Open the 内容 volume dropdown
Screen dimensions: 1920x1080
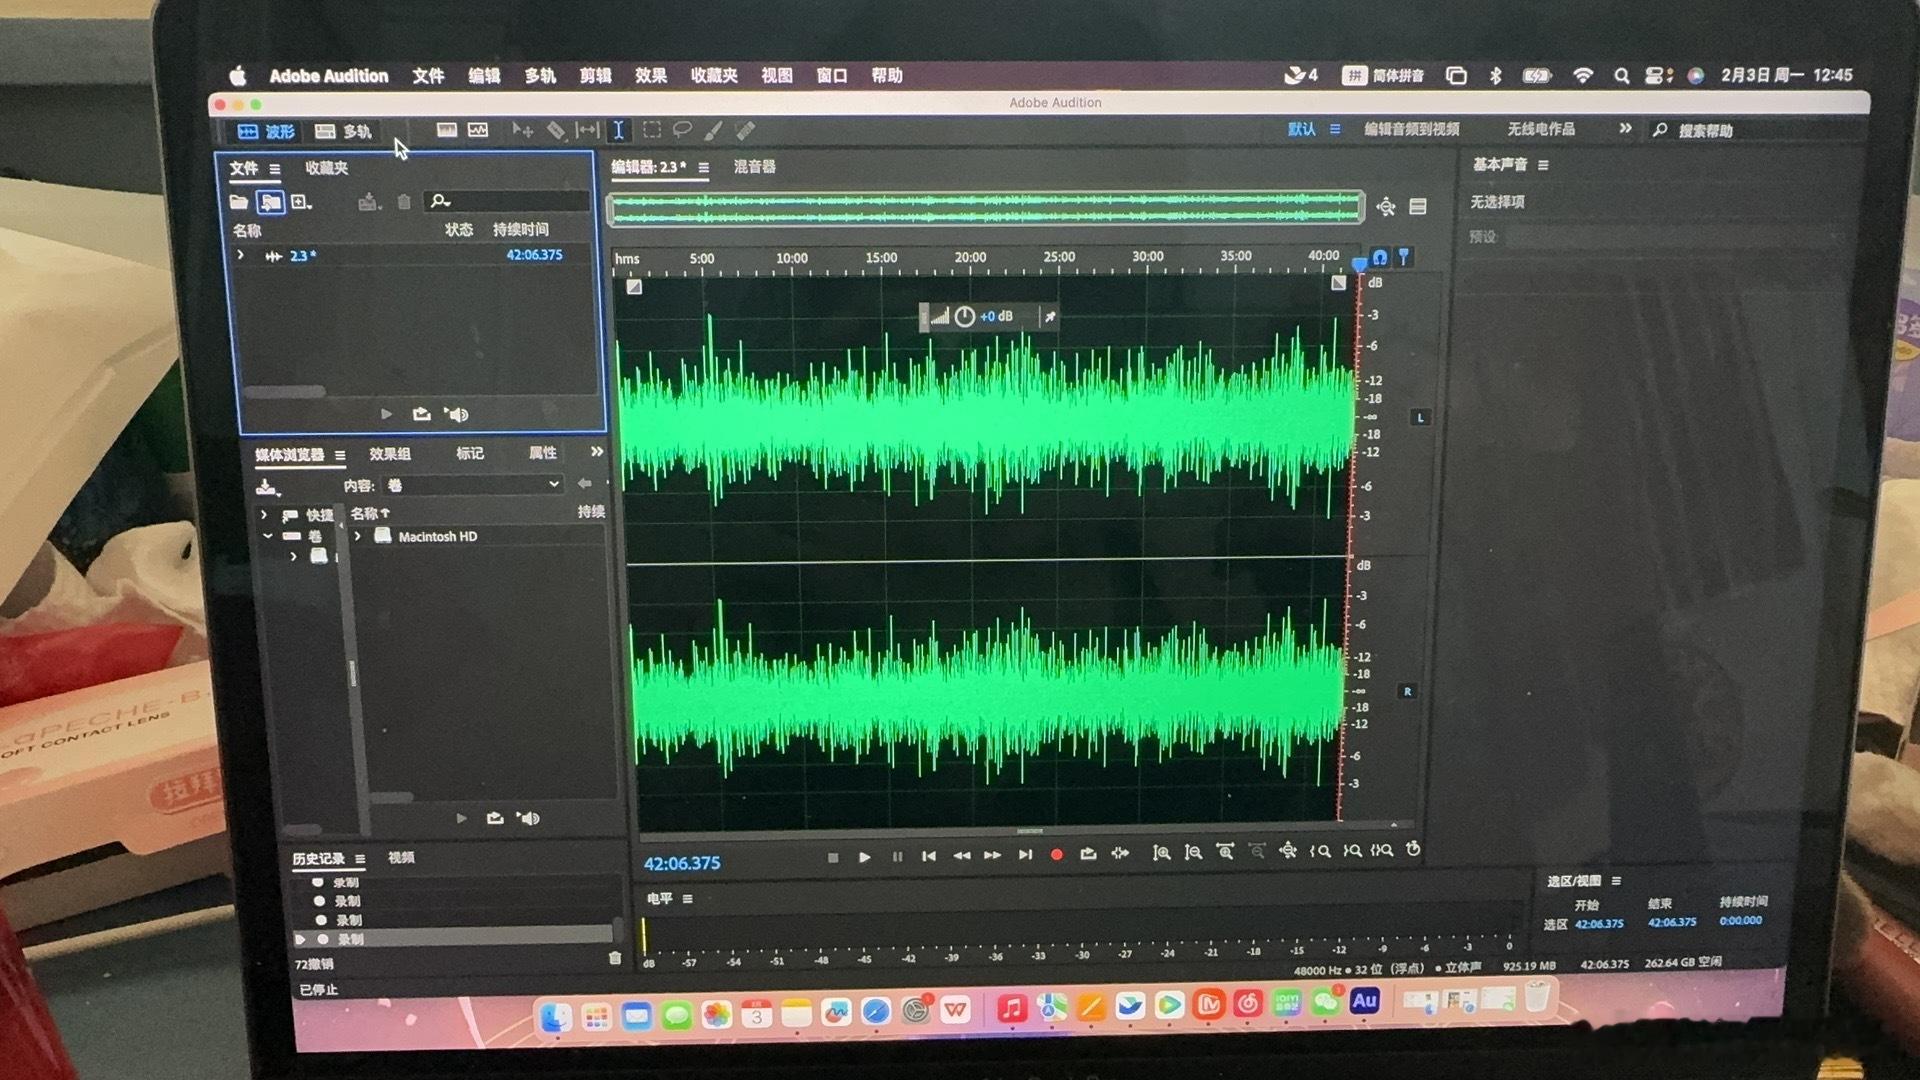473,485
